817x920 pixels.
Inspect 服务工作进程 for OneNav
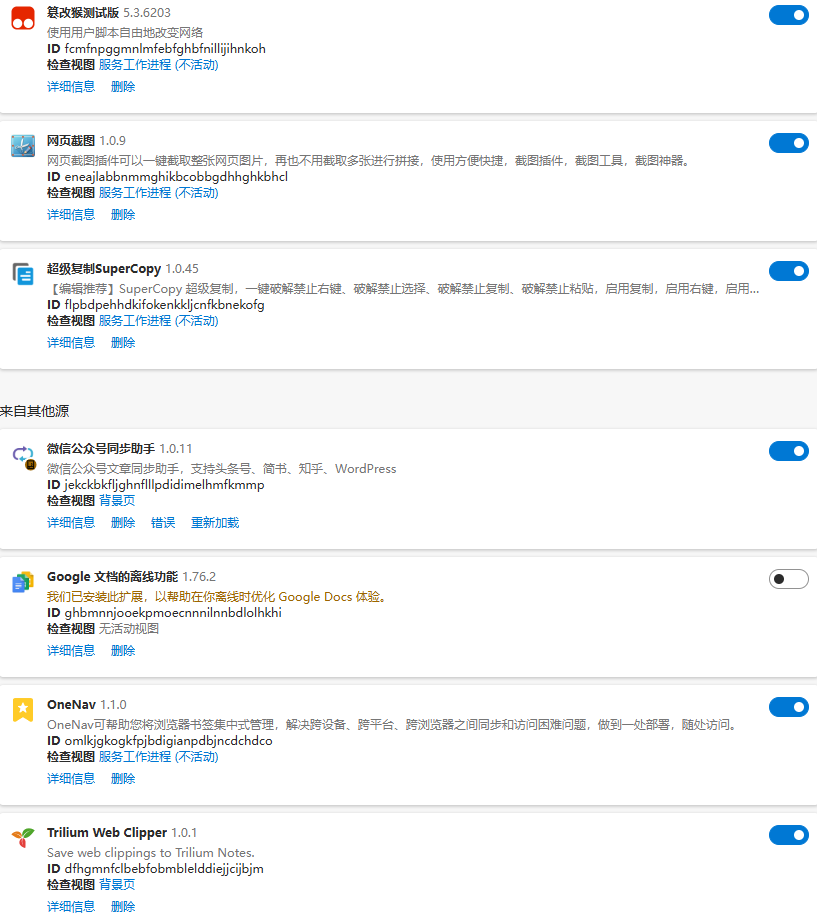(x=158, y=757)
